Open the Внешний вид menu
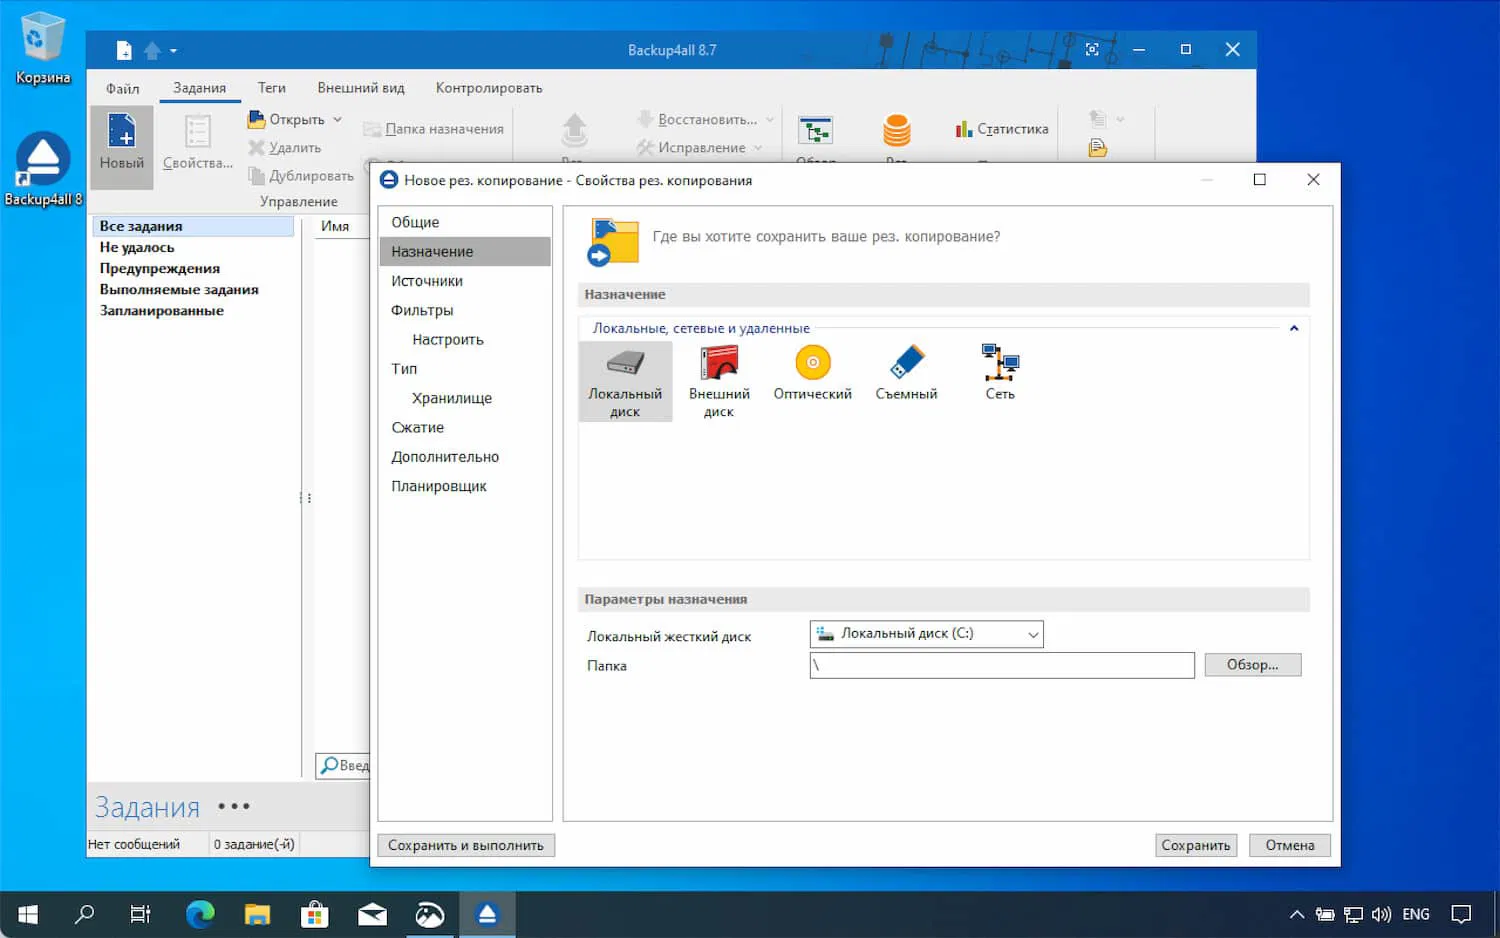The width and height of the screenshot is (1500, 938). click(x=360, y=87)
